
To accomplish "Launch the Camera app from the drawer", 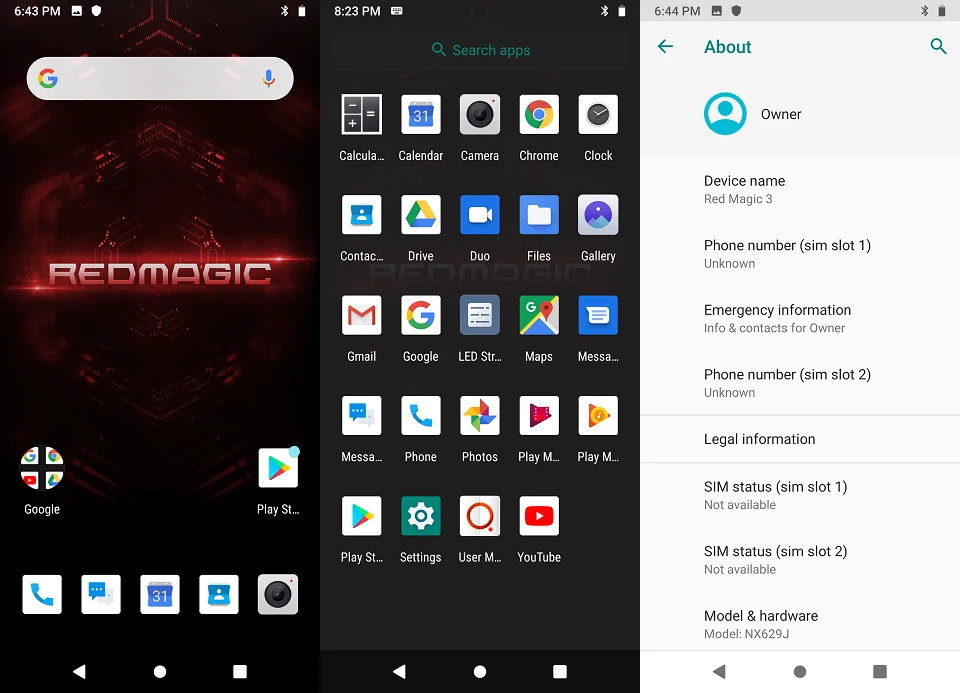I will coord(479,114).
